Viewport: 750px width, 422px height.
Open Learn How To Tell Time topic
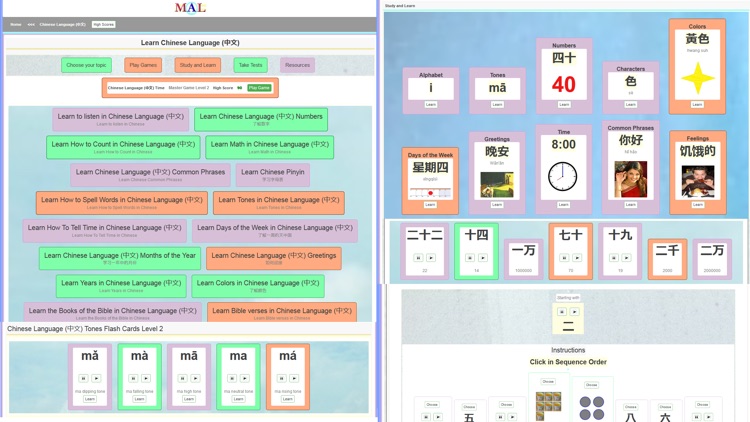[104, 230]
